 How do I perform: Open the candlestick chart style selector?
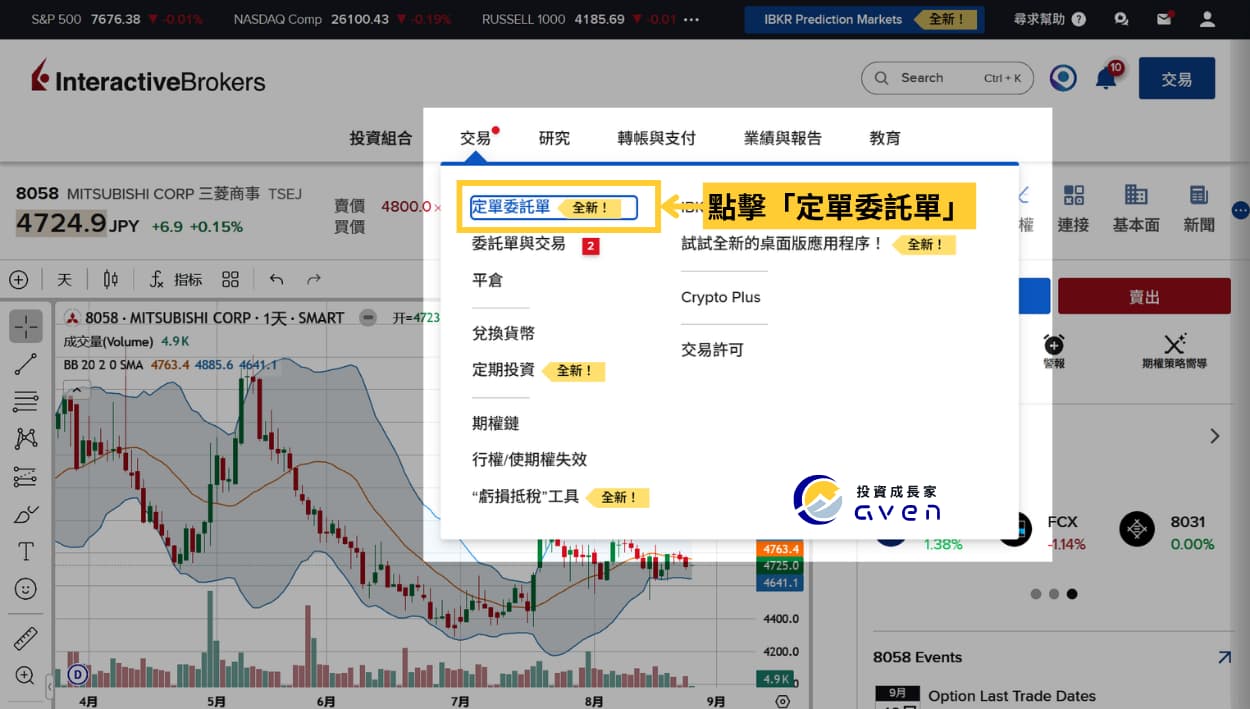coord(110,280)
